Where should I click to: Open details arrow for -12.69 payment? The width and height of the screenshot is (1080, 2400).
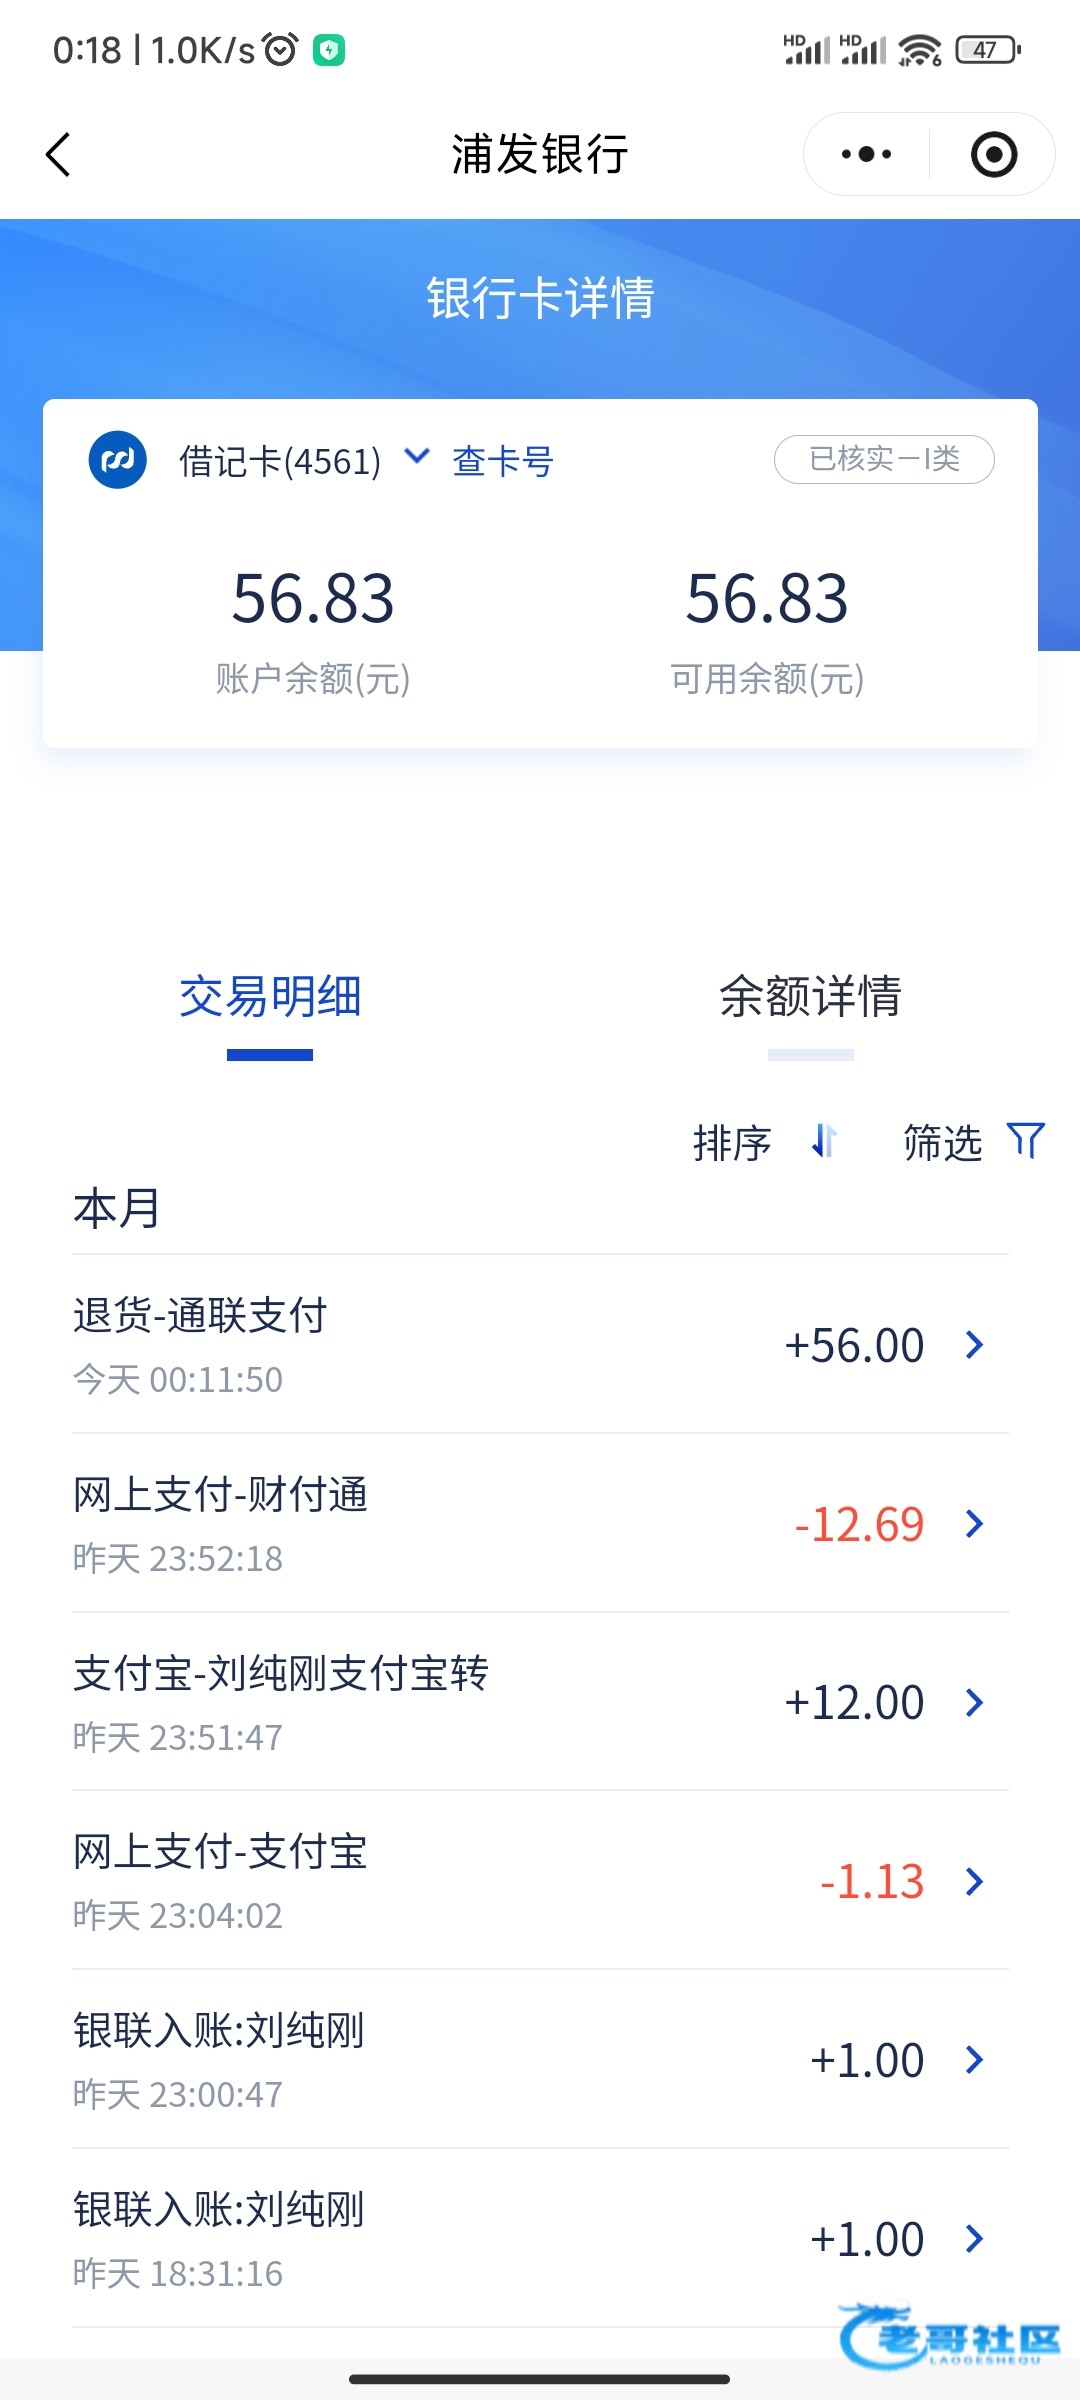pos(975,1524)
